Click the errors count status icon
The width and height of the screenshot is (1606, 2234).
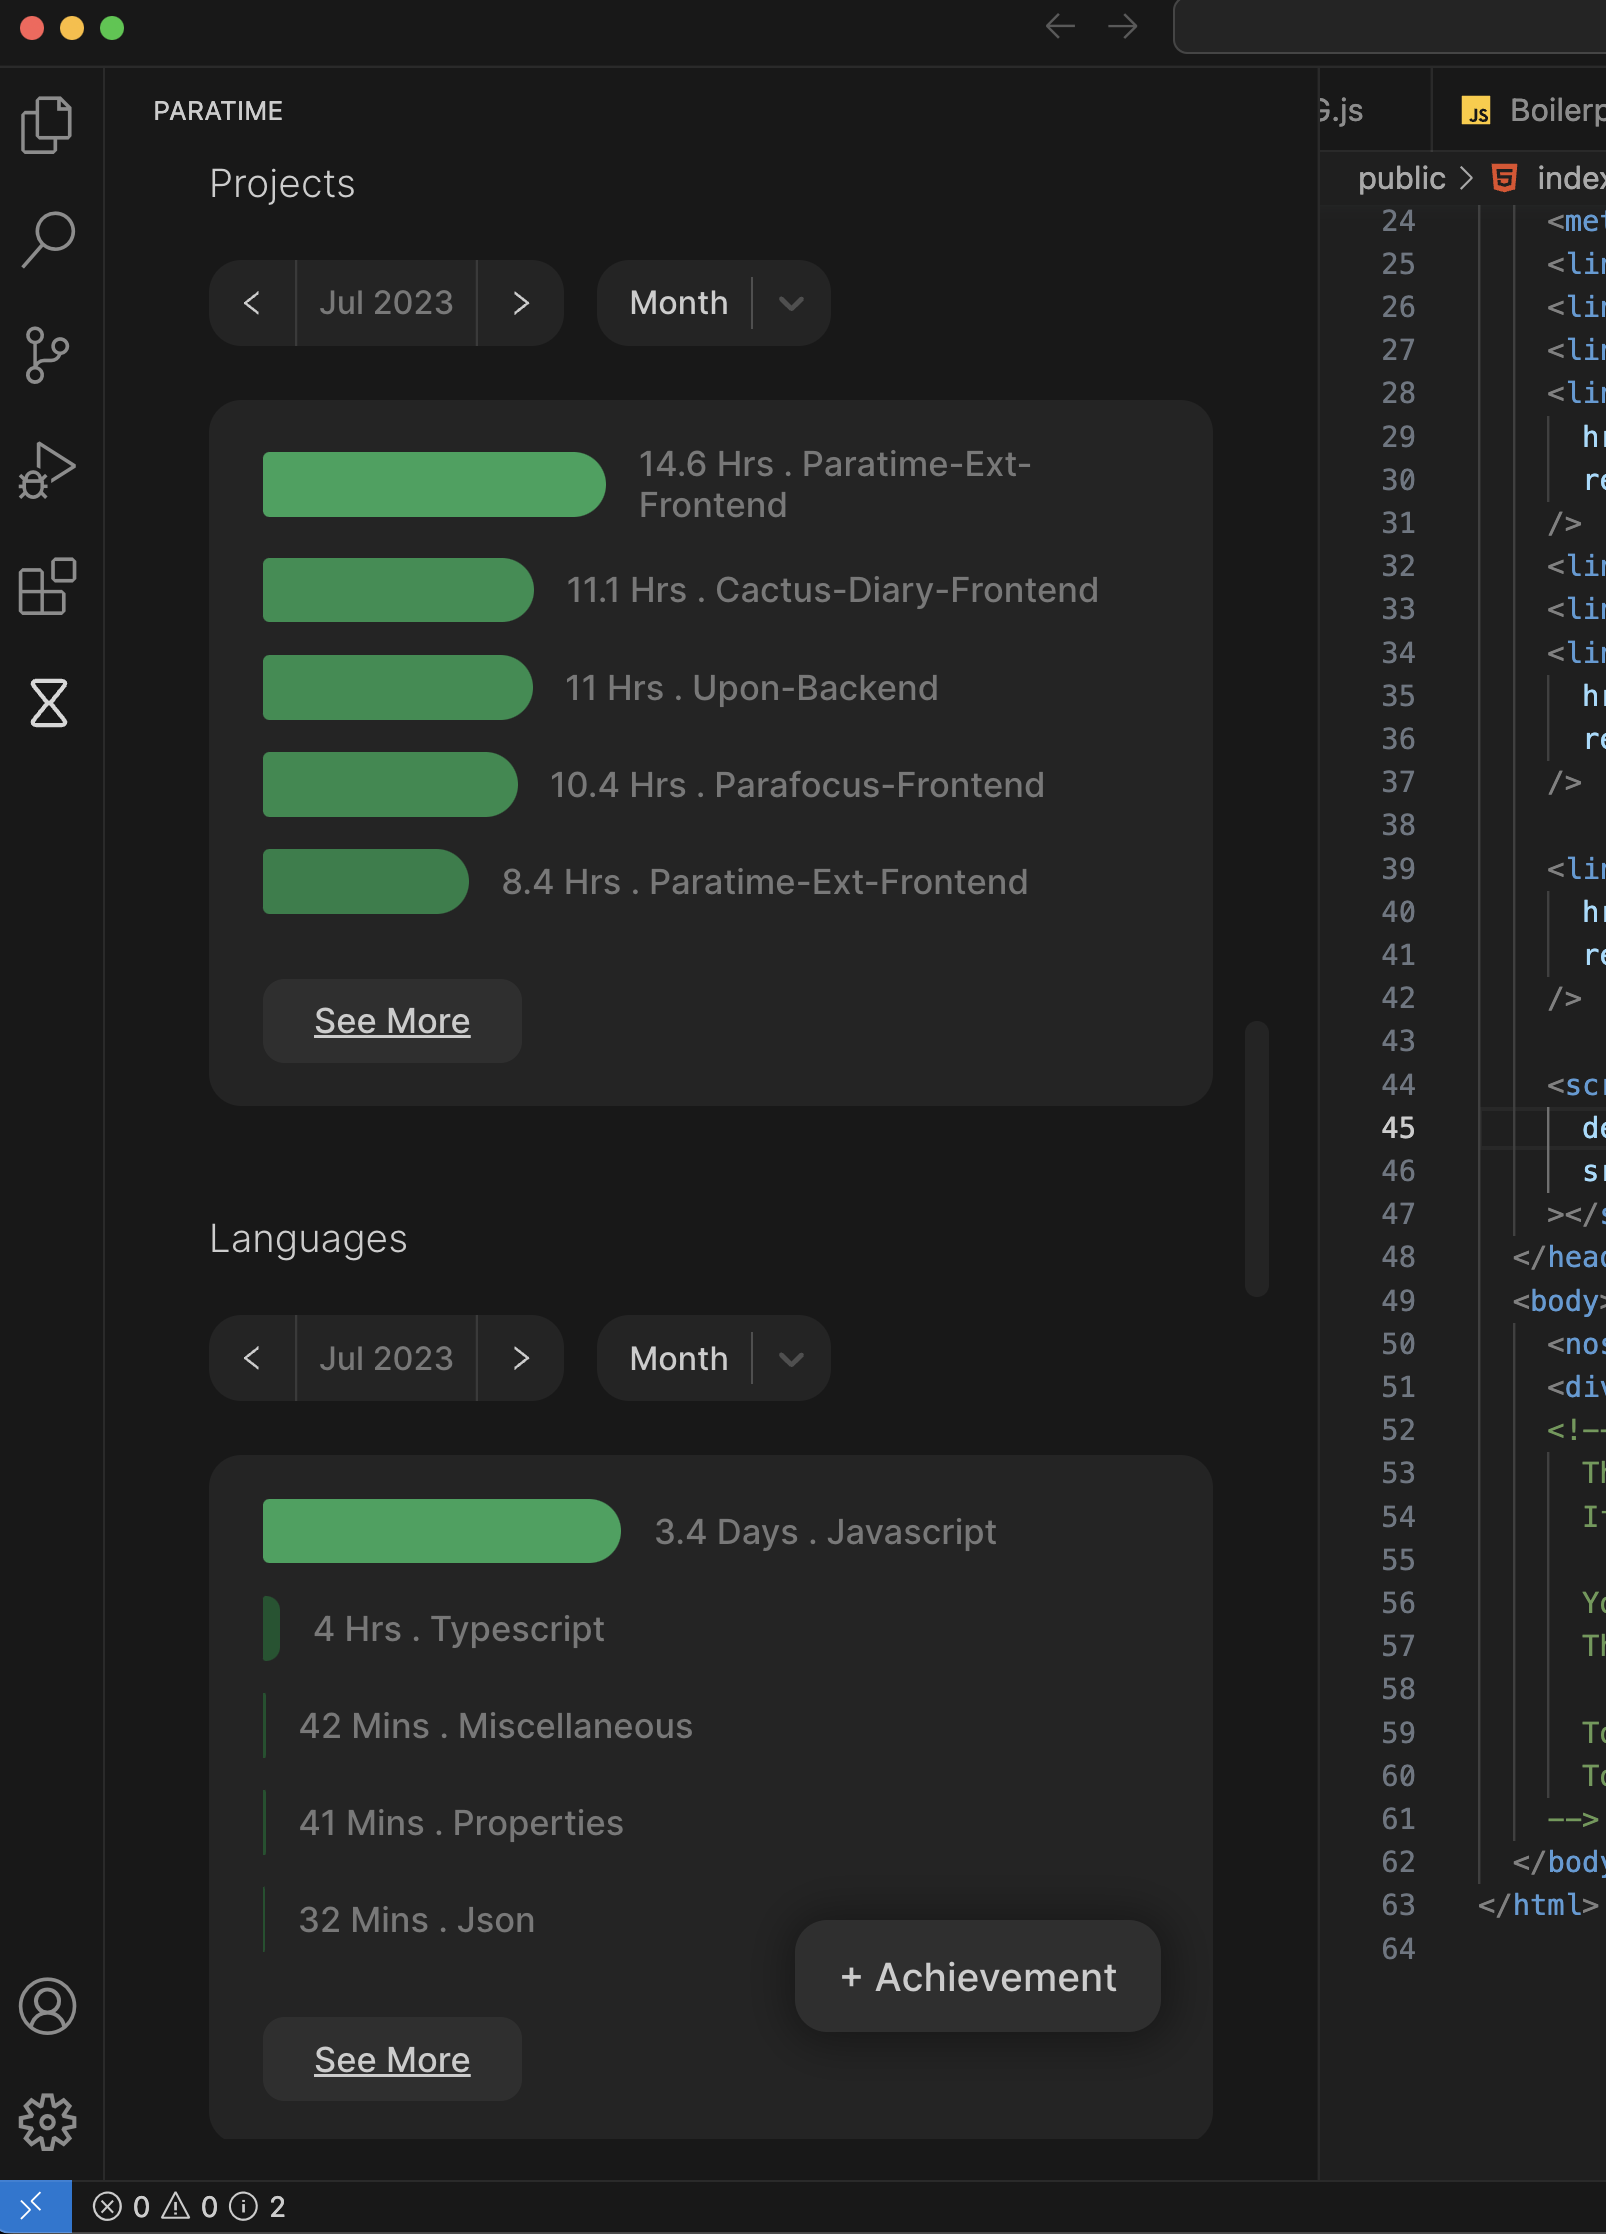click(x=121, y=2207)
